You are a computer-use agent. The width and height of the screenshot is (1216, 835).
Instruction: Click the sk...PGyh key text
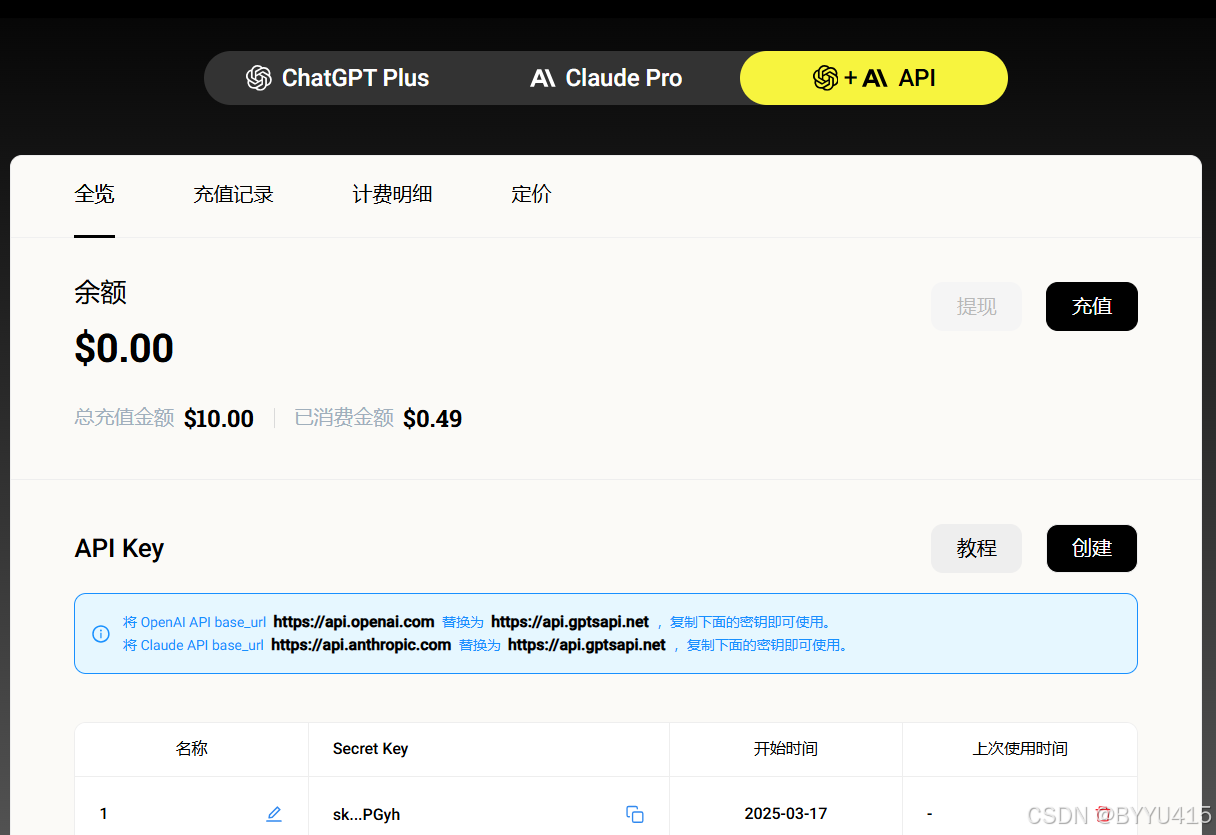[367, 814]
